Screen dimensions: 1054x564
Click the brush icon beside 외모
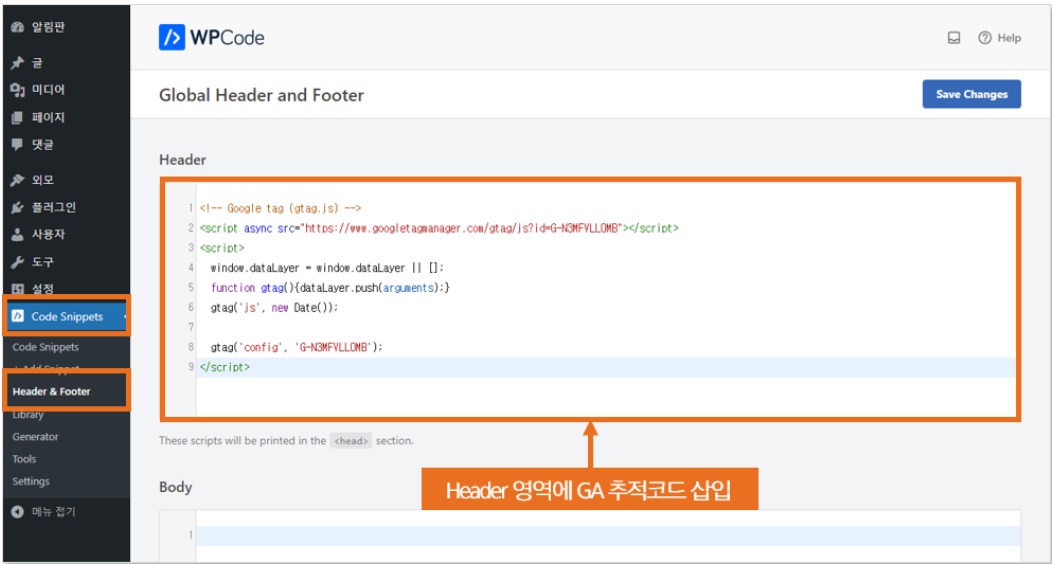click(18, 180)
